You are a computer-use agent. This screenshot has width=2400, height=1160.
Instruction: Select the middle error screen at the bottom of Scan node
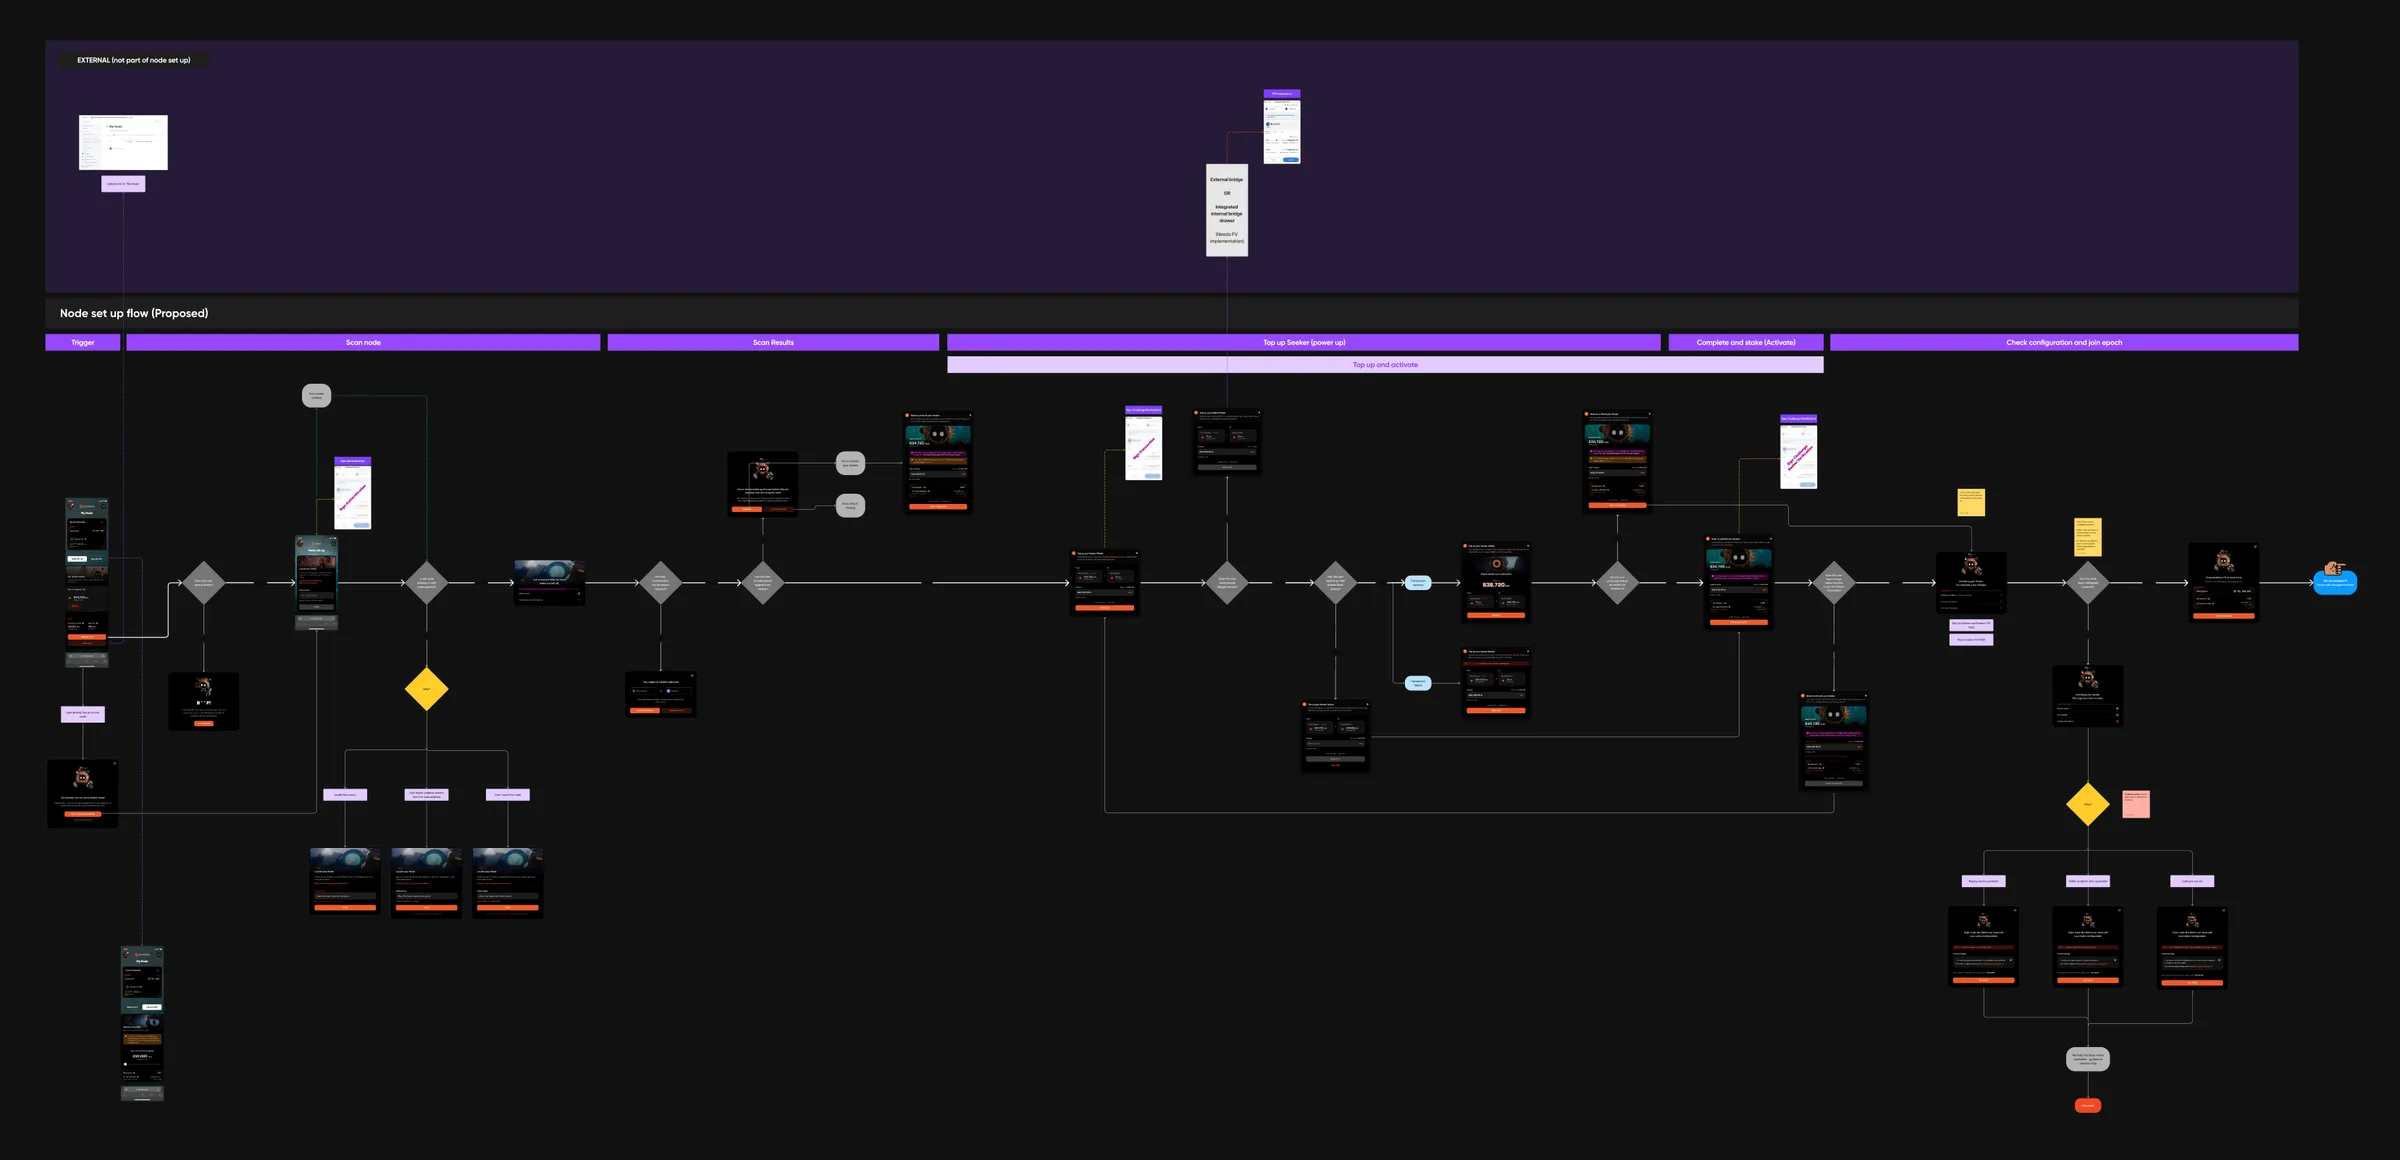427,883
